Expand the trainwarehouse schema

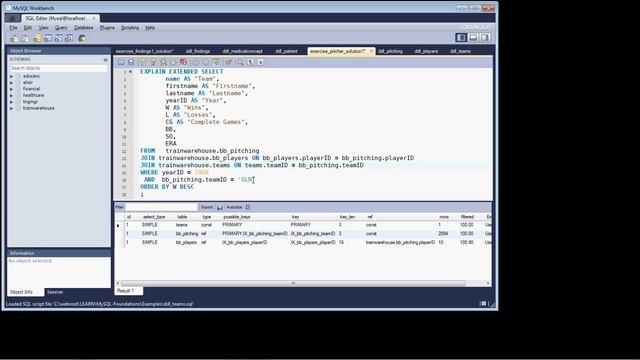pos(11,109)
